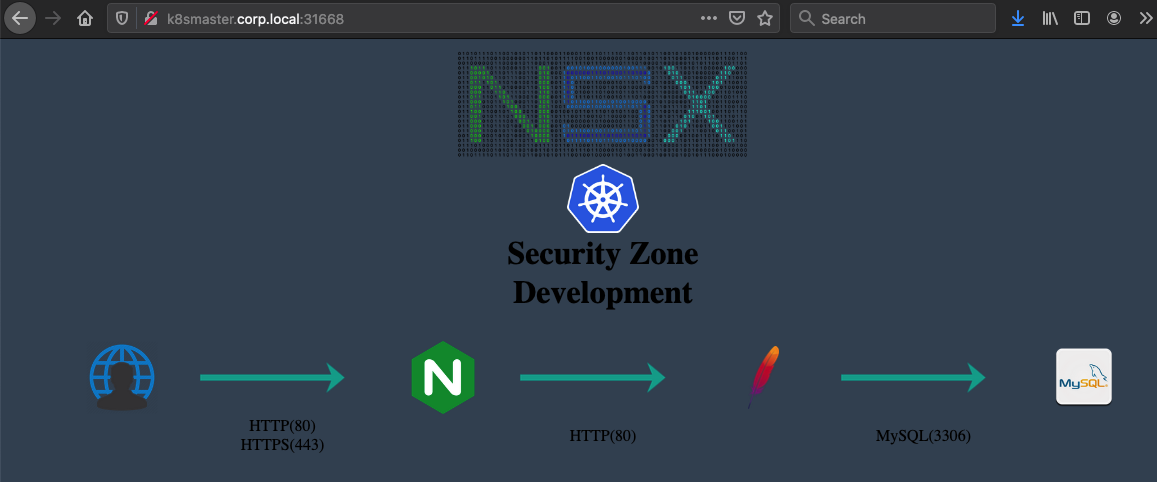The image size is (1157, 482).
Task: Open the page actions three-dots menu
Action: click(708, 18)
